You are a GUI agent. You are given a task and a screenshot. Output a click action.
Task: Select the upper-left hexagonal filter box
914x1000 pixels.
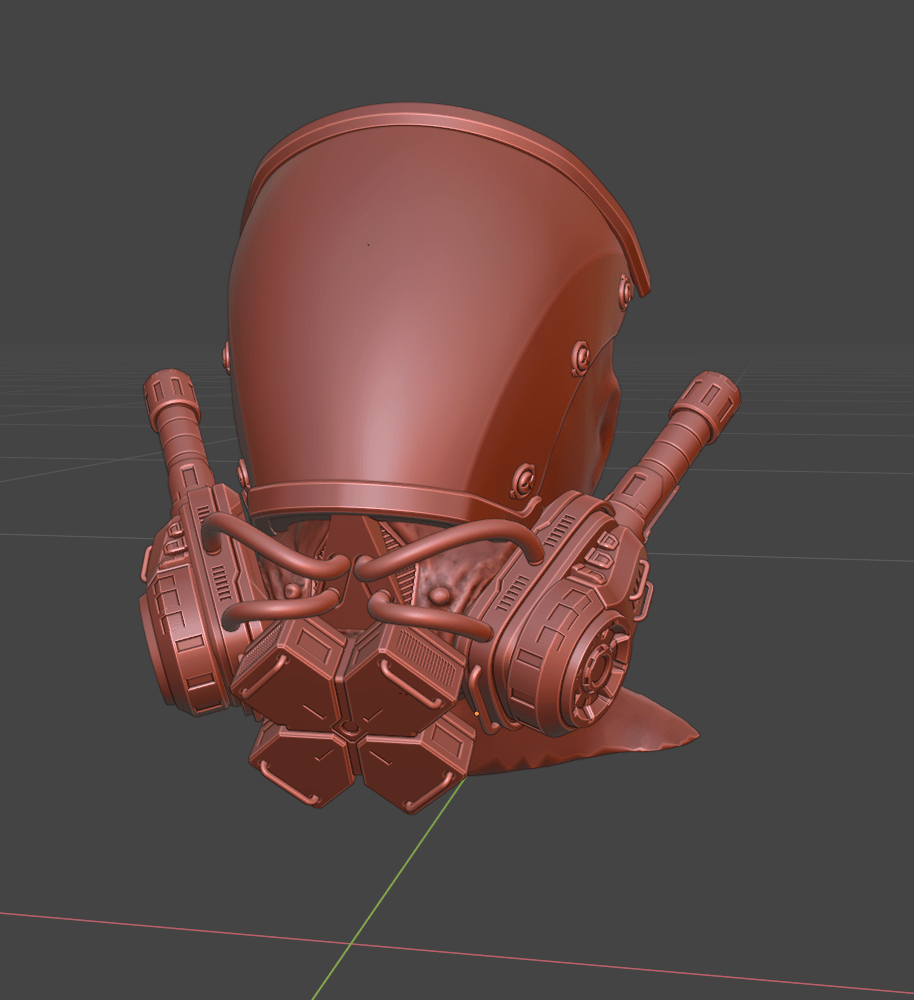[x=290, y=668]
